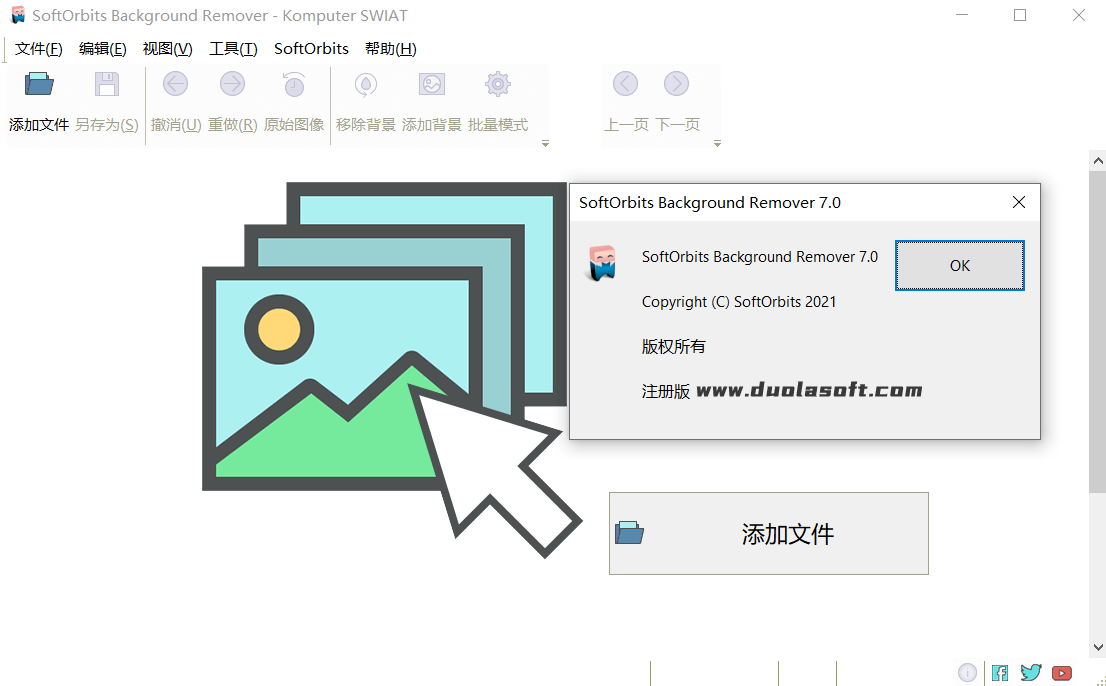Close the About dialog with X
The image size is (1106, 686).
tap(1019, 202)
